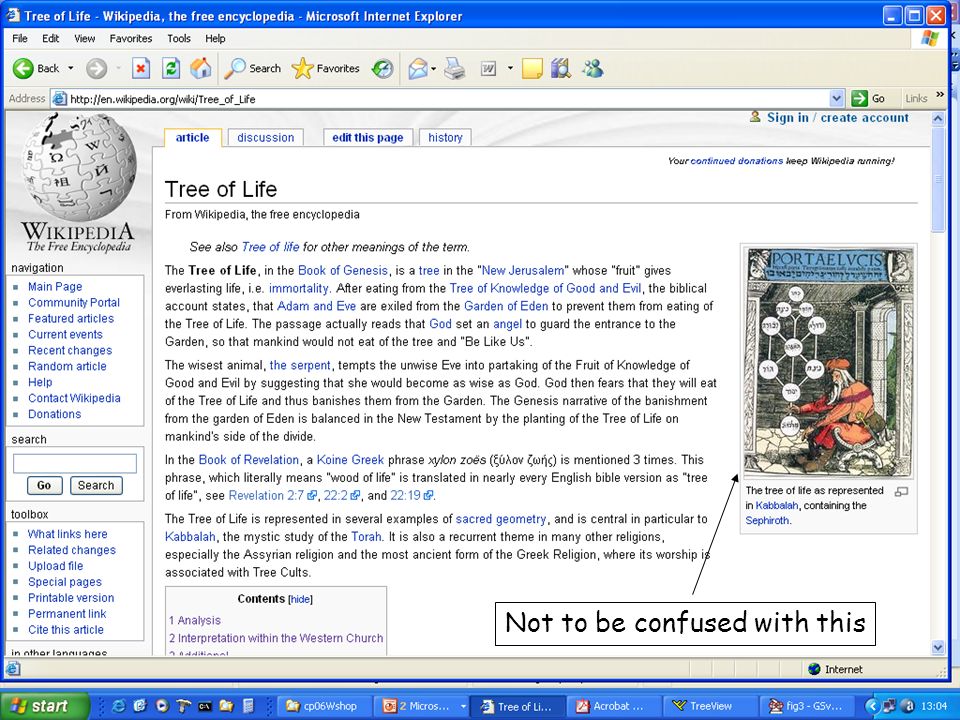Click the Print icon in toolbar
The height and width of the screenshot is (720, 960).
454,69
